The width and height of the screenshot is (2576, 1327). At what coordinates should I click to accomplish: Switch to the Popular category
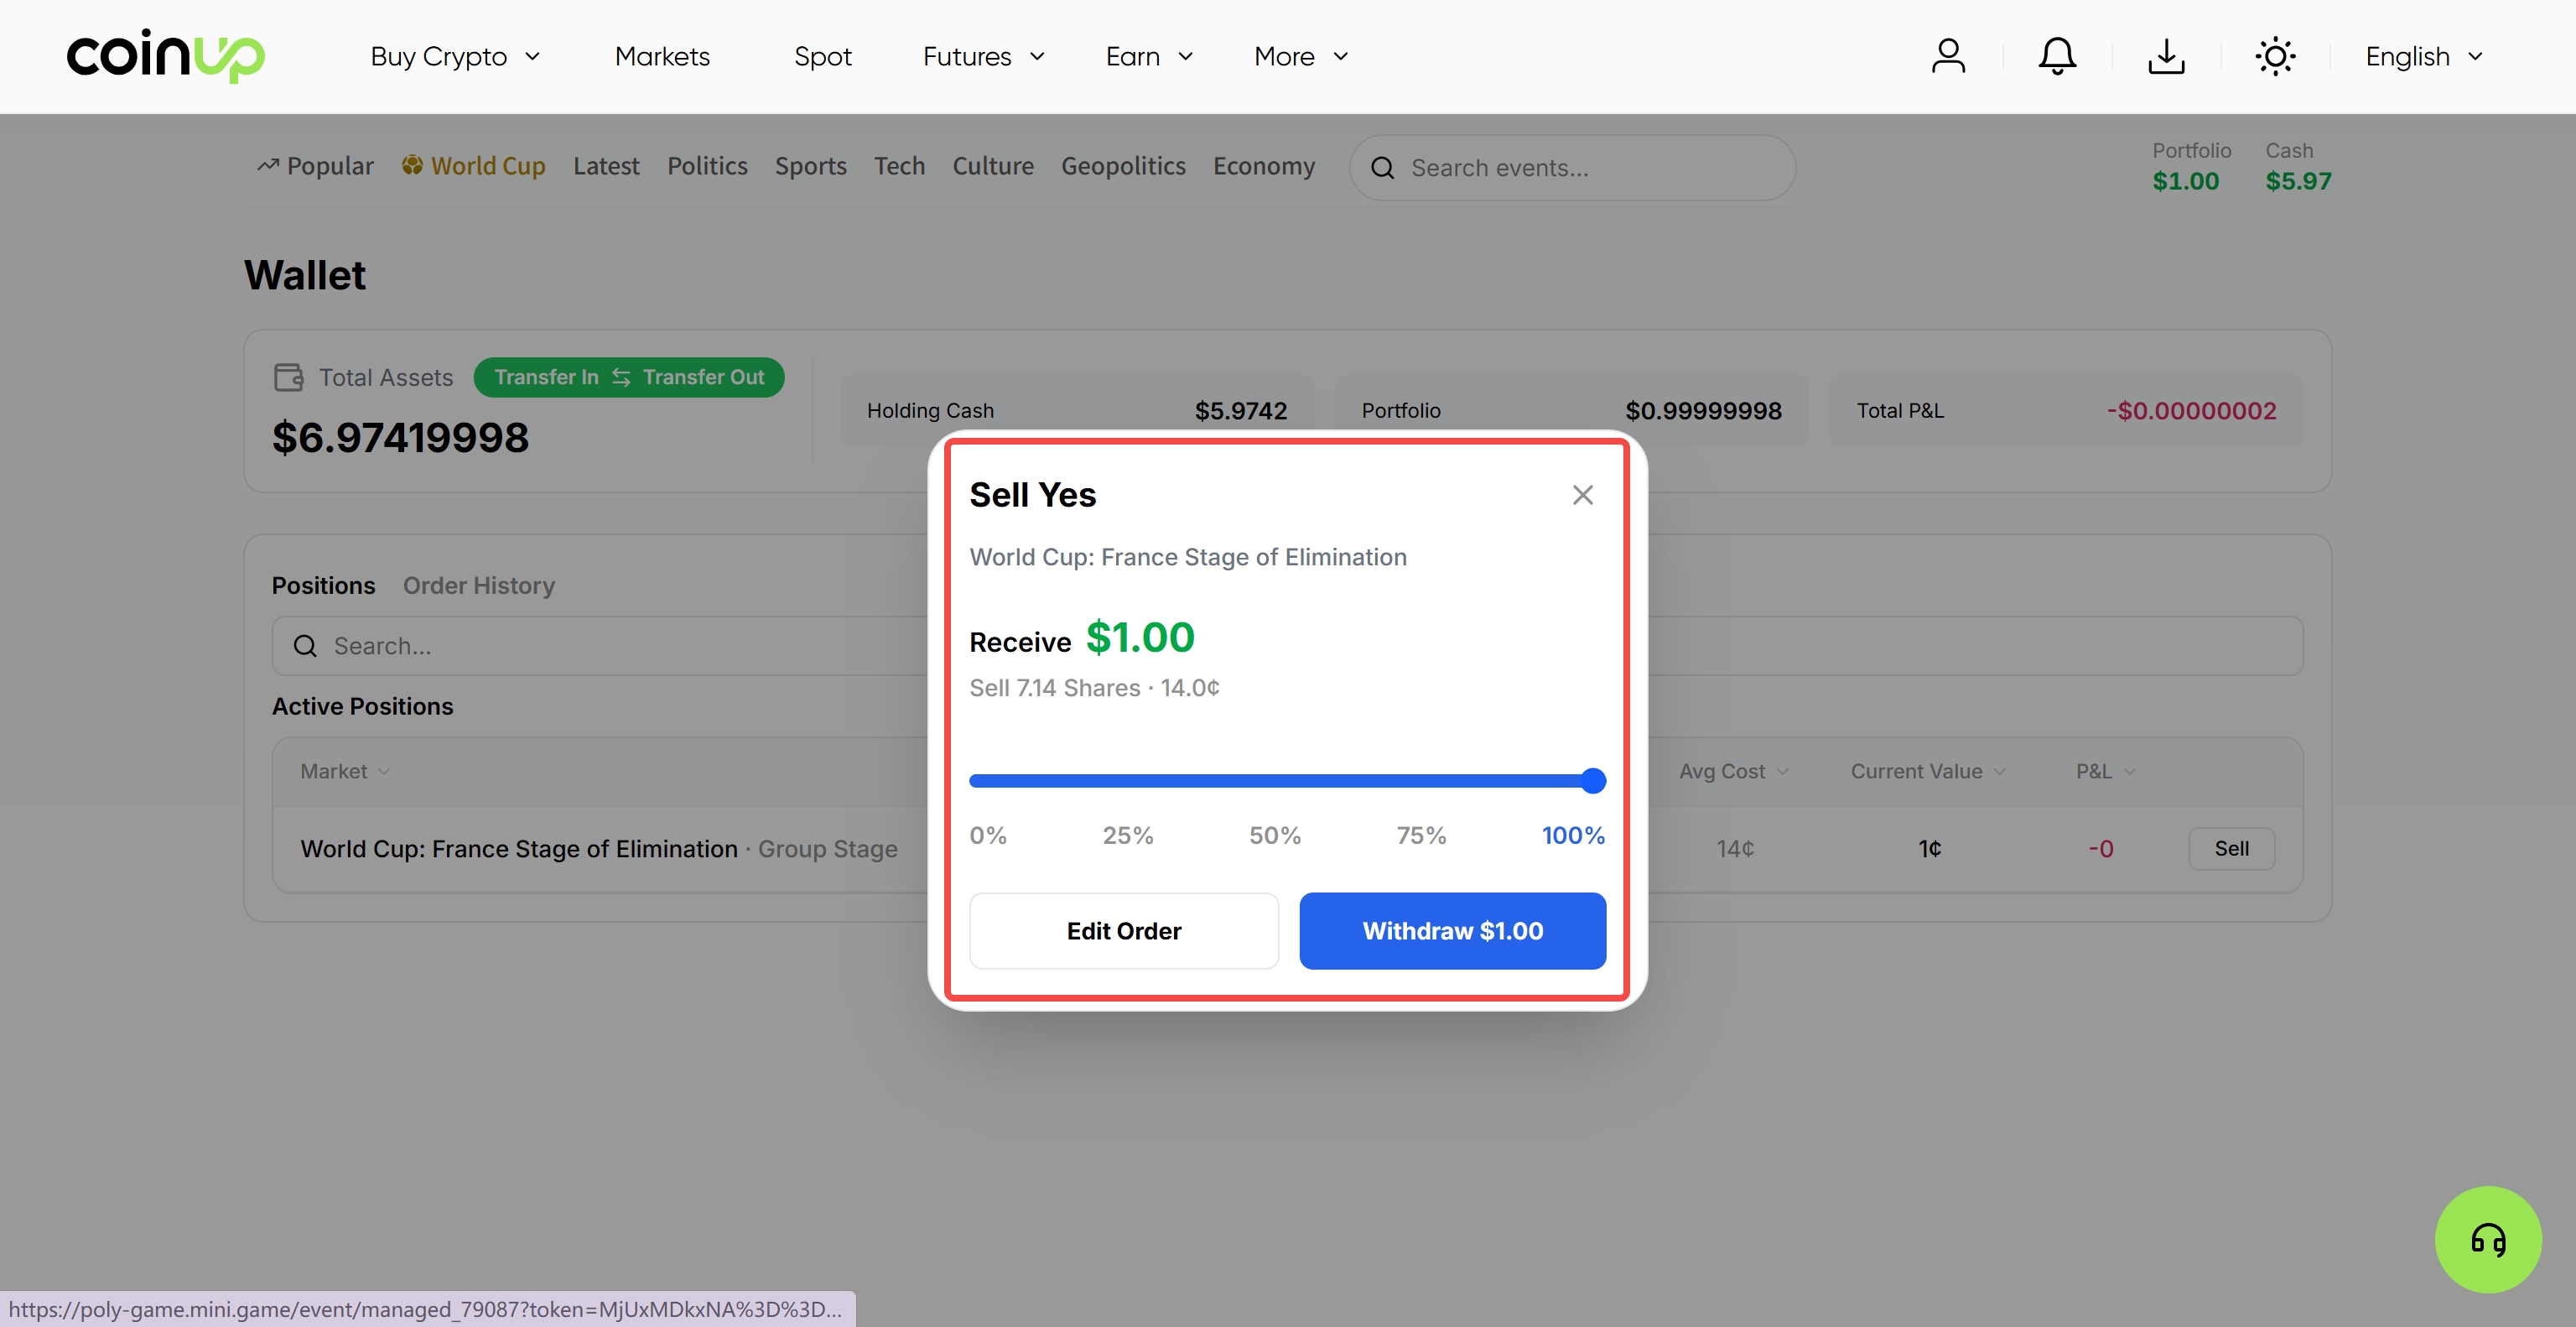click(x=315, y=165)
